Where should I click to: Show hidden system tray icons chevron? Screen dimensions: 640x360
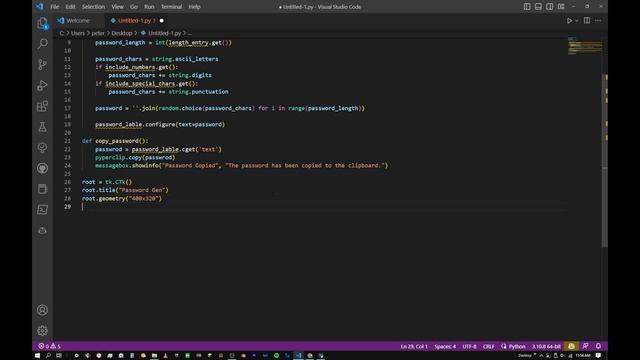[541, 356]
